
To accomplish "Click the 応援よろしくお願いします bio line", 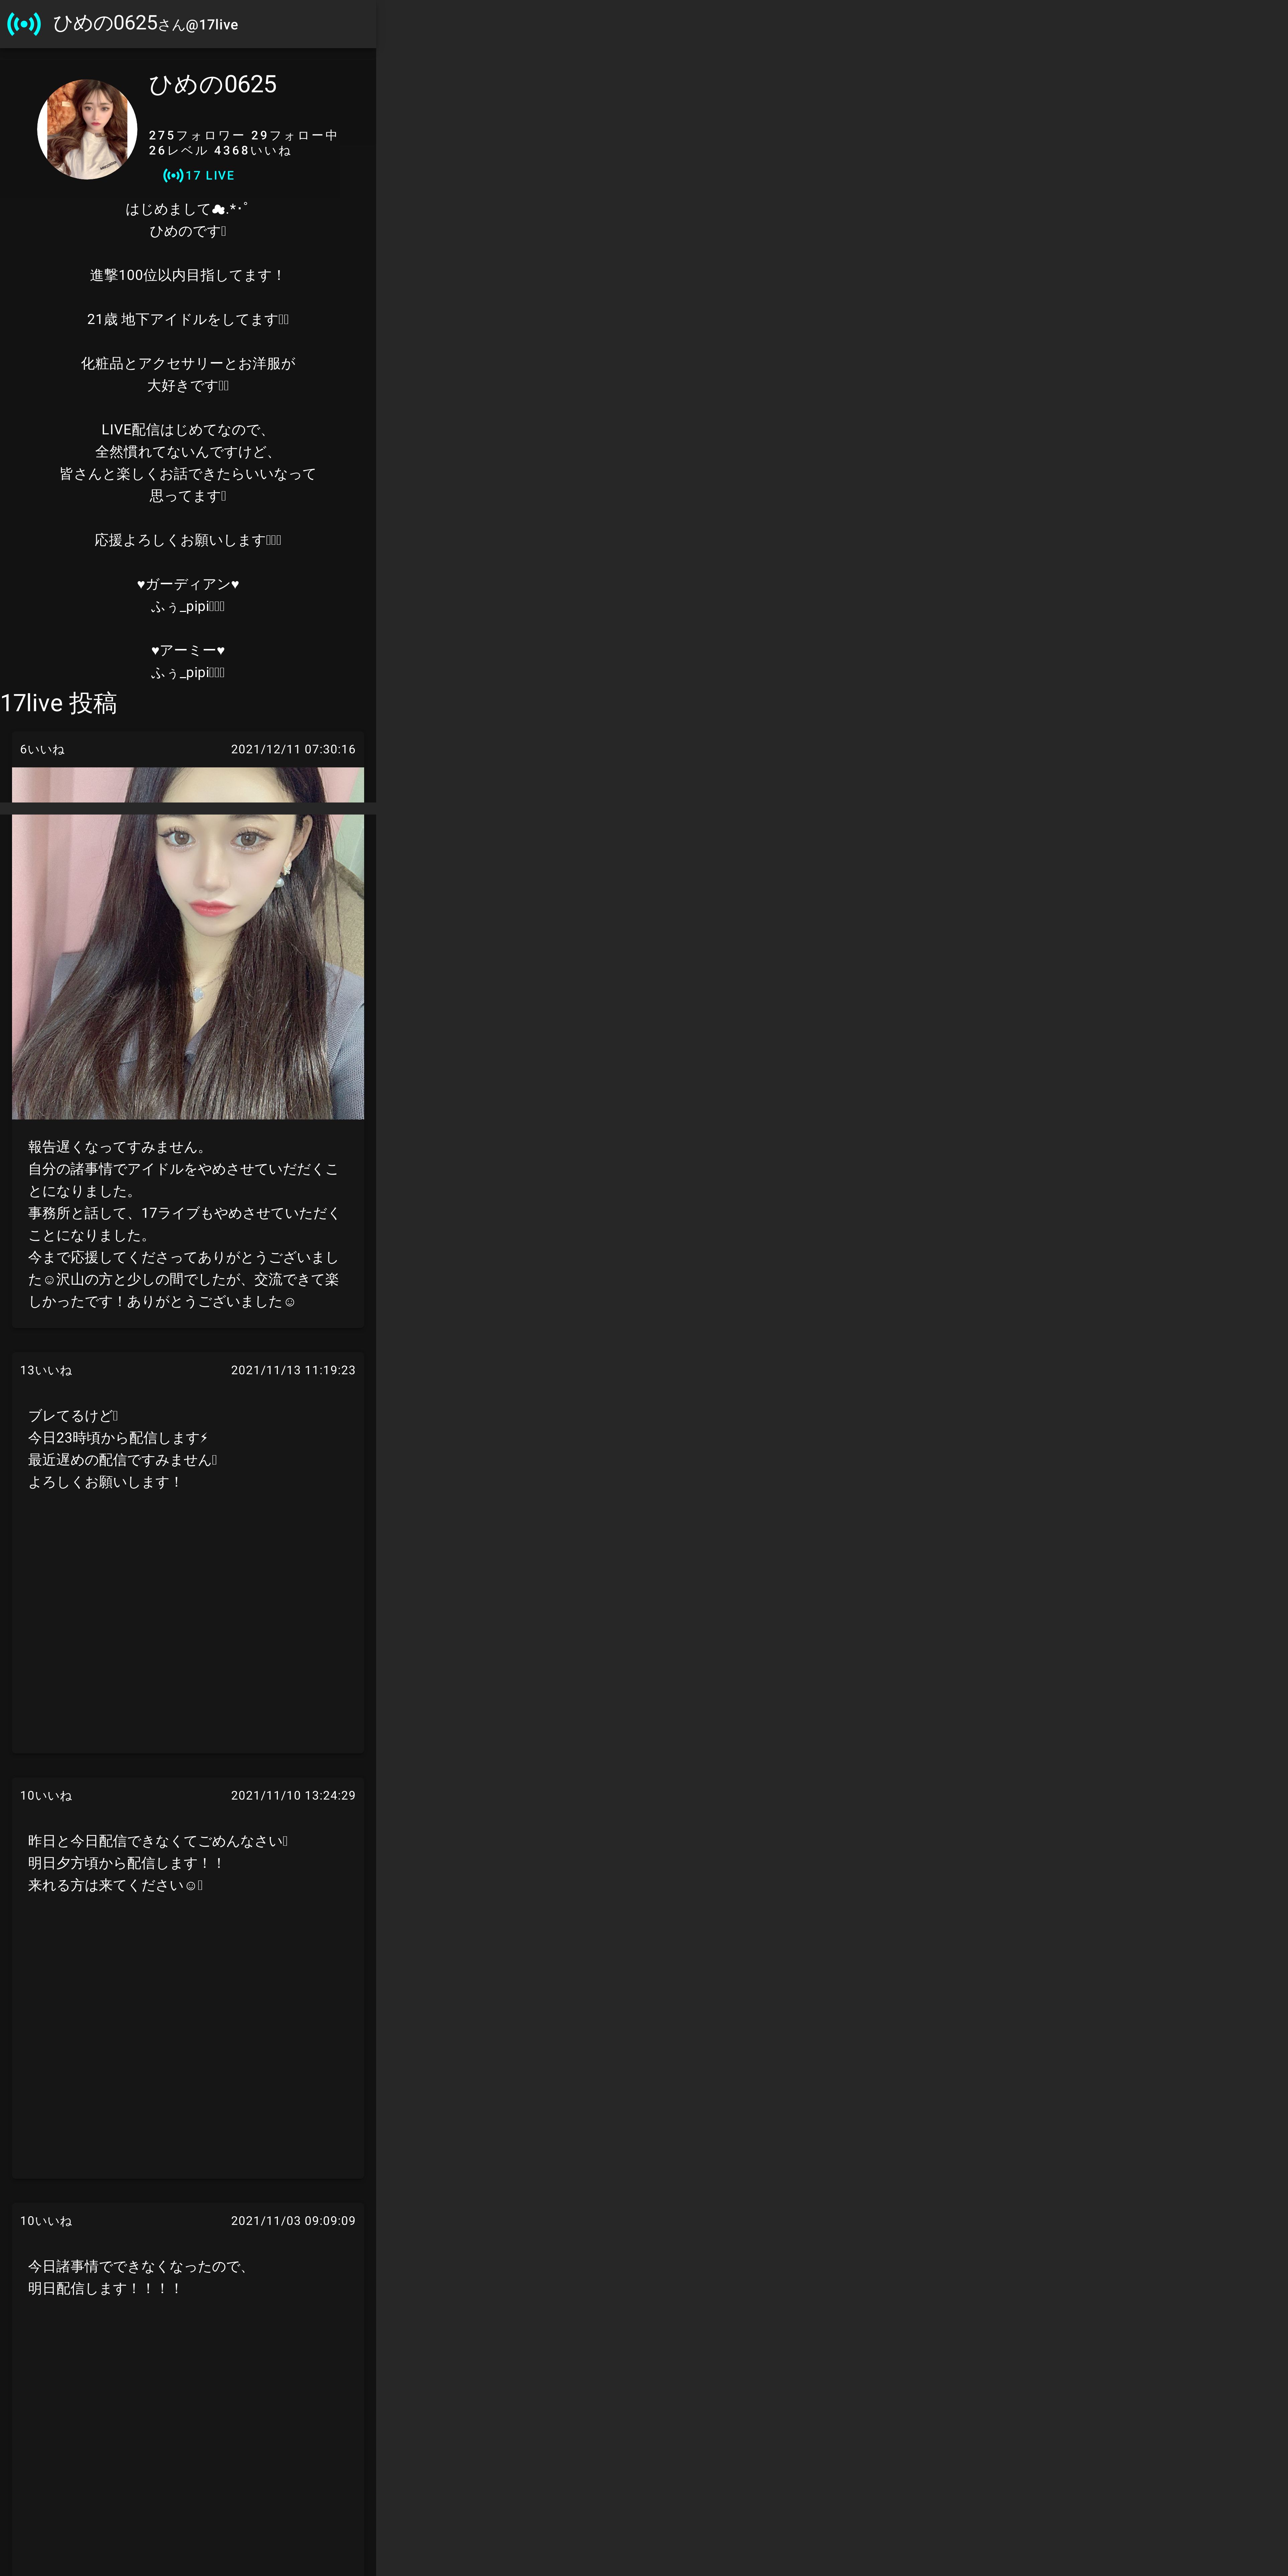I will 188,540.
